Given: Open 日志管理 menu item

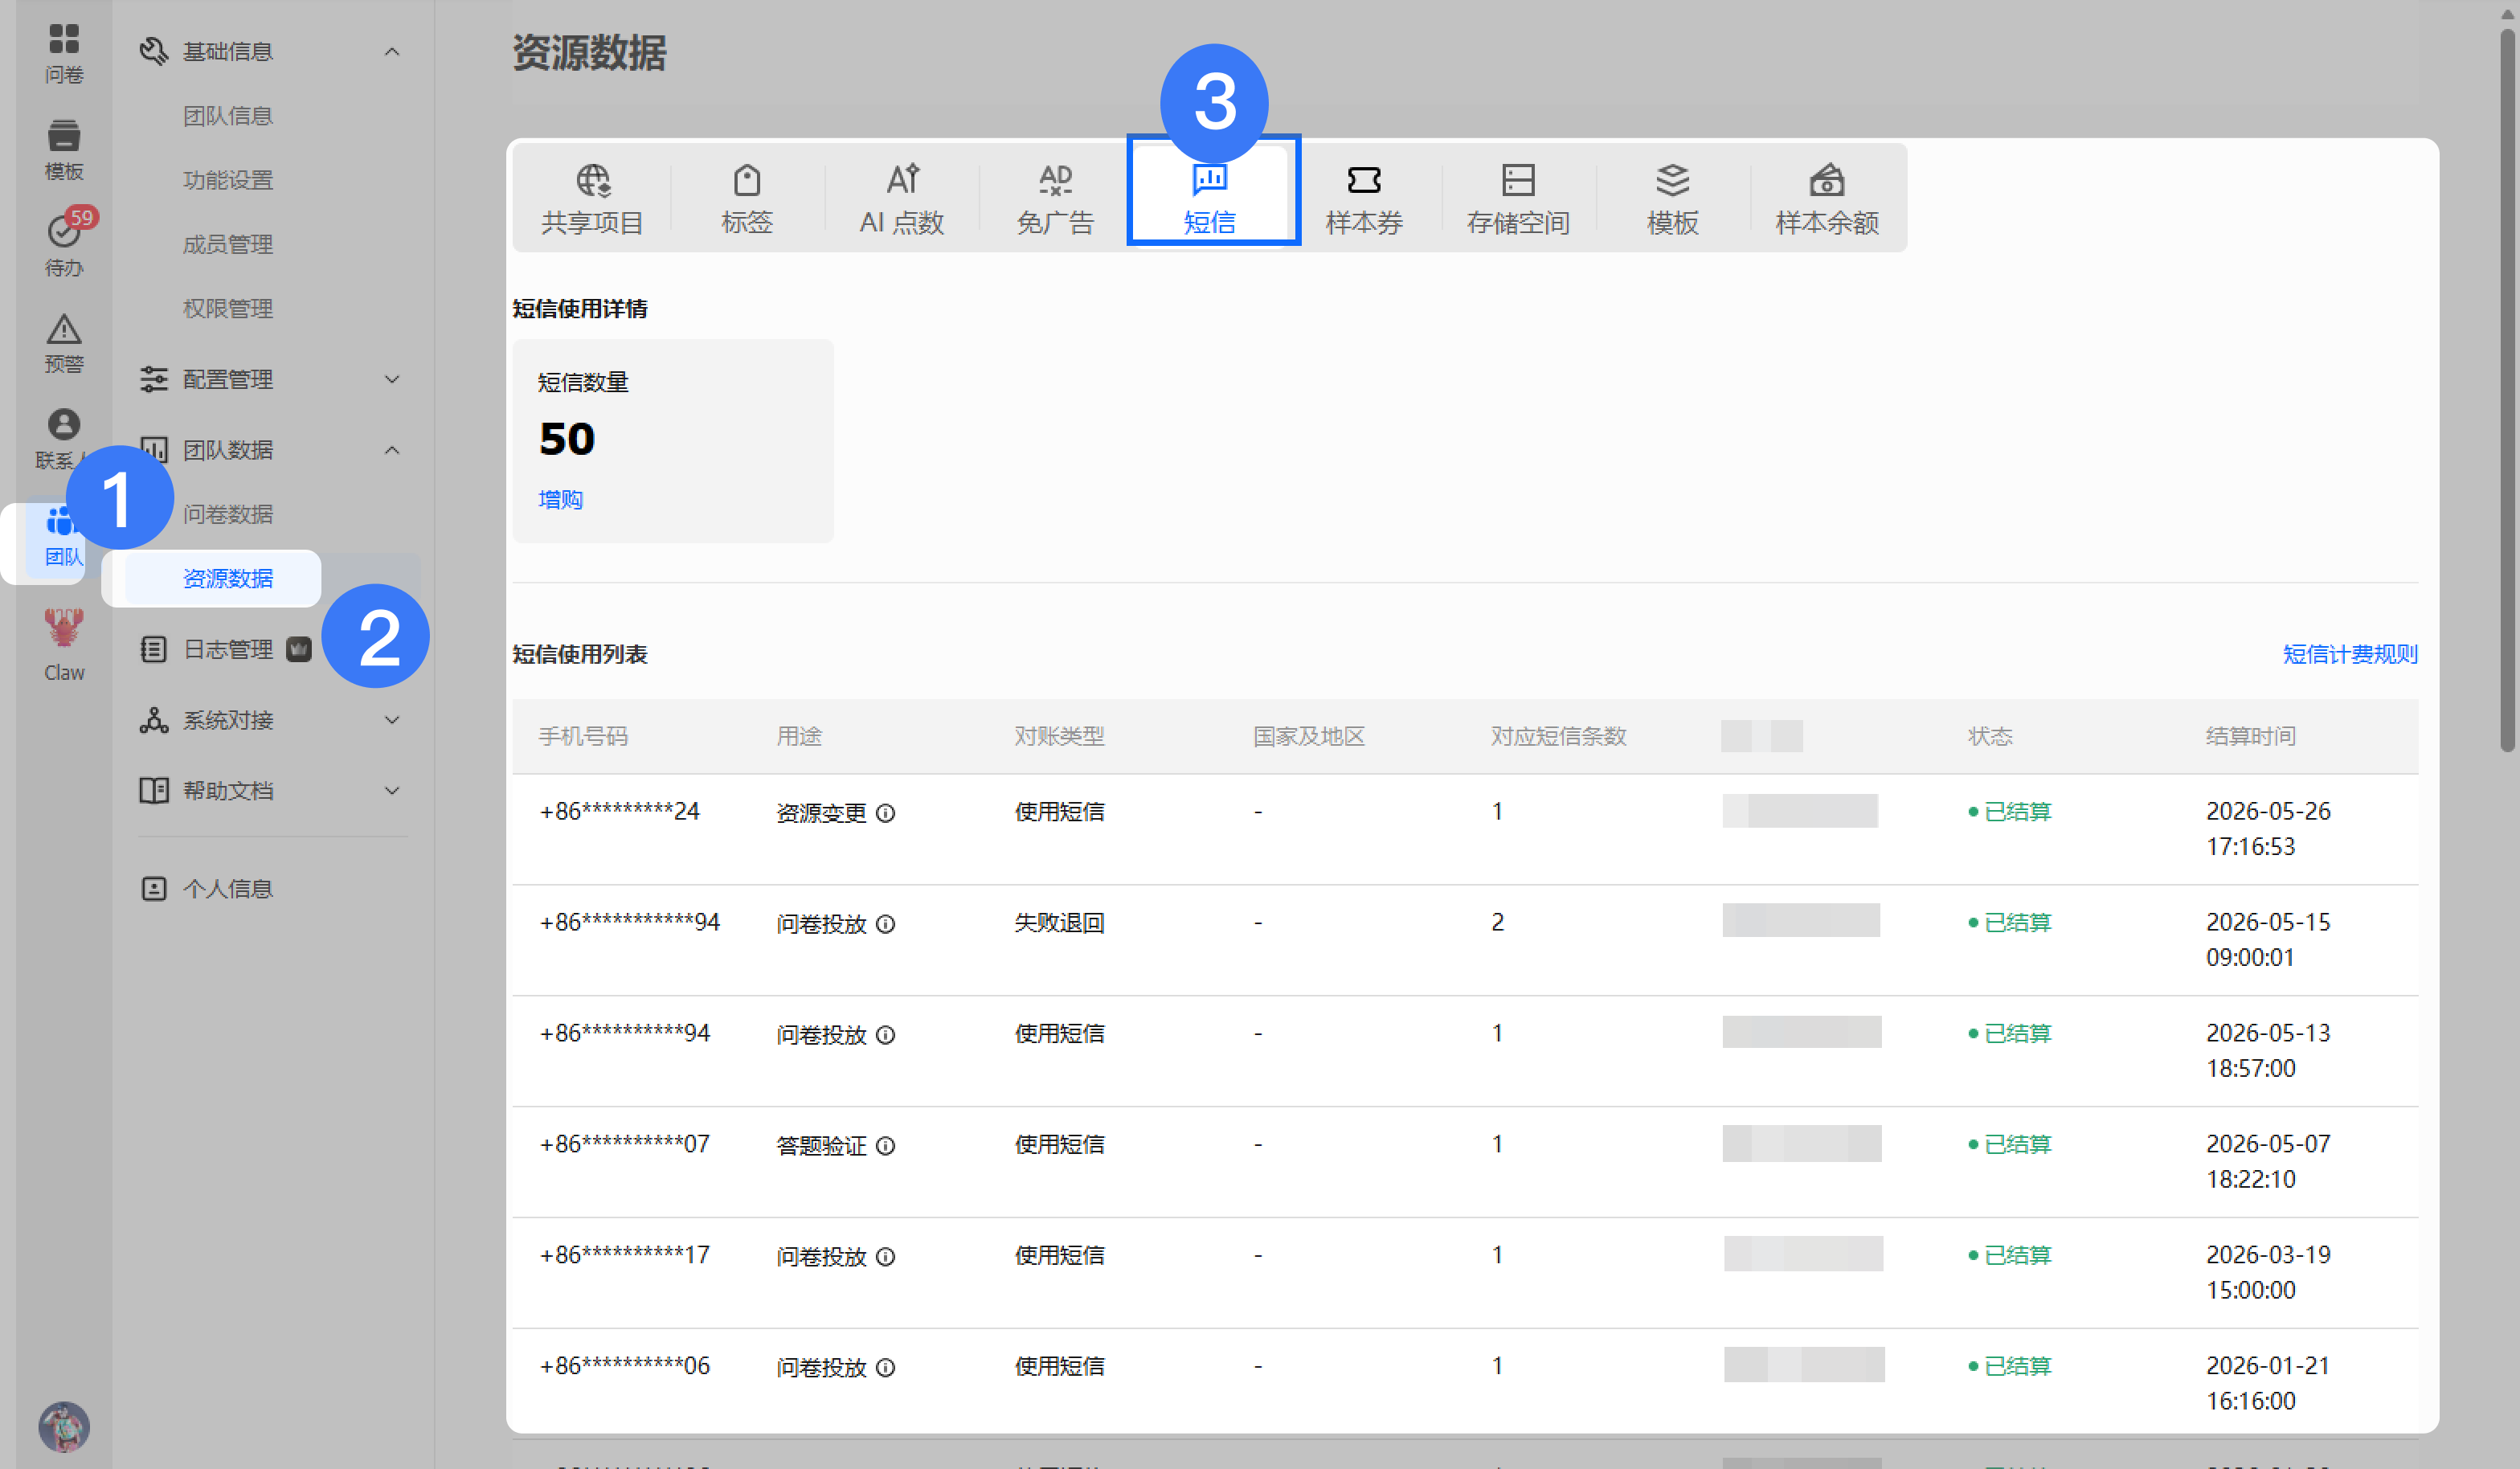Looking at the screenshot, I should [227, 649].
